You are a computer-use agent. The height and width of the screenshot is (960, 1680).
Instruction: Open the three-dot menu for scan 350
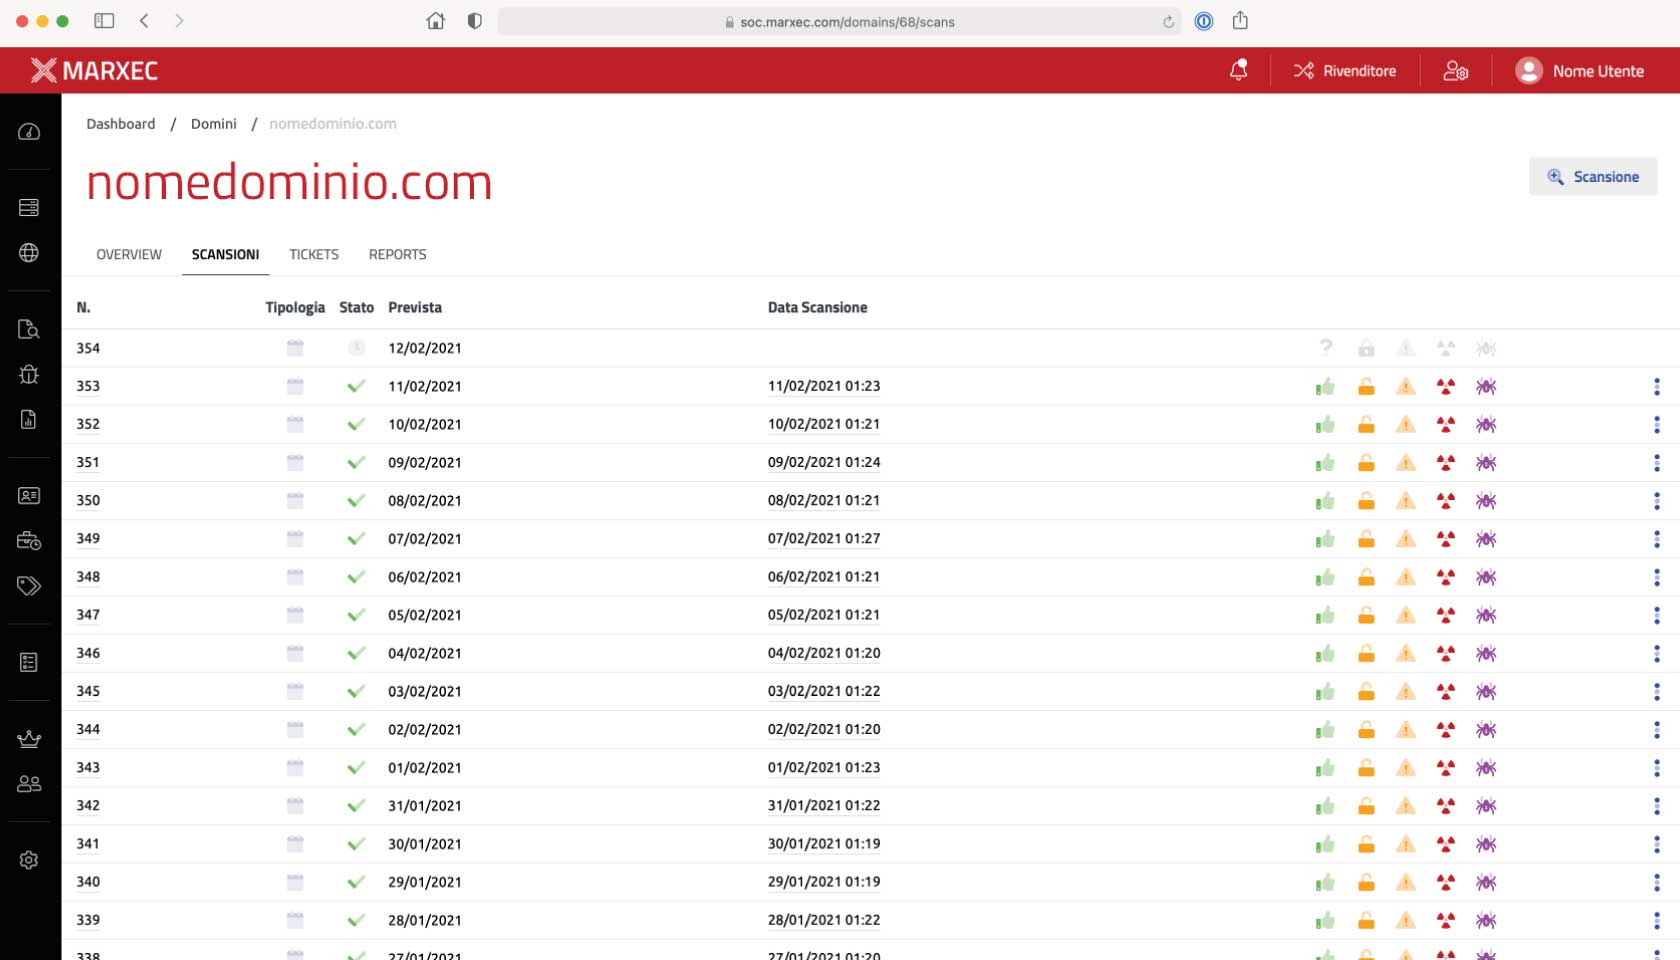point(1657,501)
